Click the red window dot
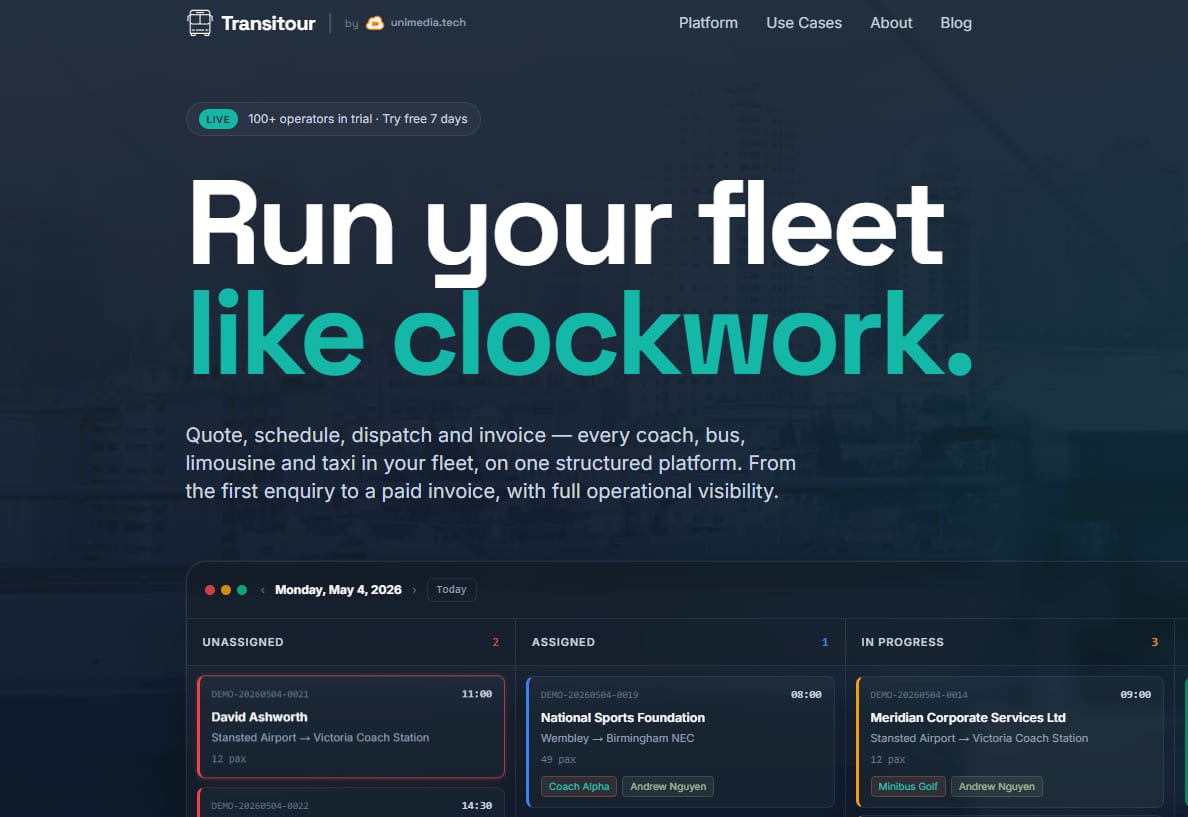This screenshot has width=1188, height=817. pos(210,590)
